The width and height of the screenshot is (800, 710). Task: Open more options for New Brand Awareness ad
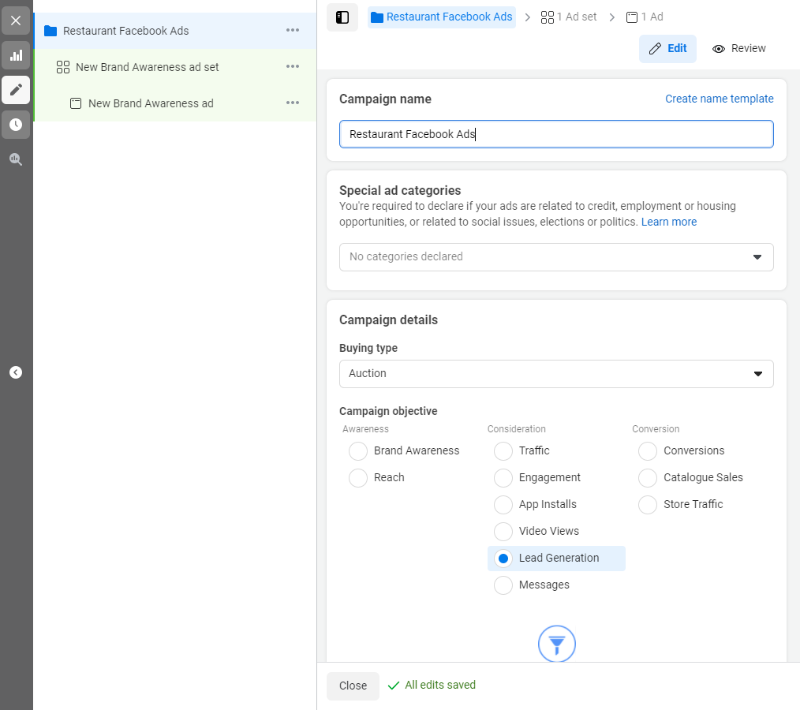click(x=292, y=103)
